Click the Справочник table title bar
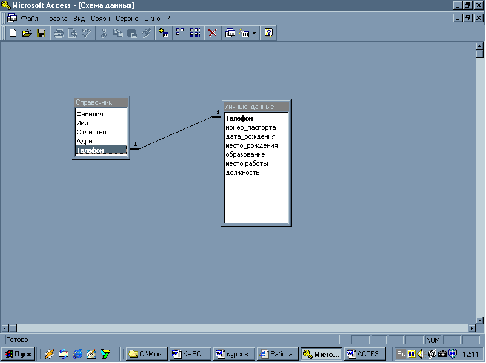This screenshot has height=363, width=486. 101,102
